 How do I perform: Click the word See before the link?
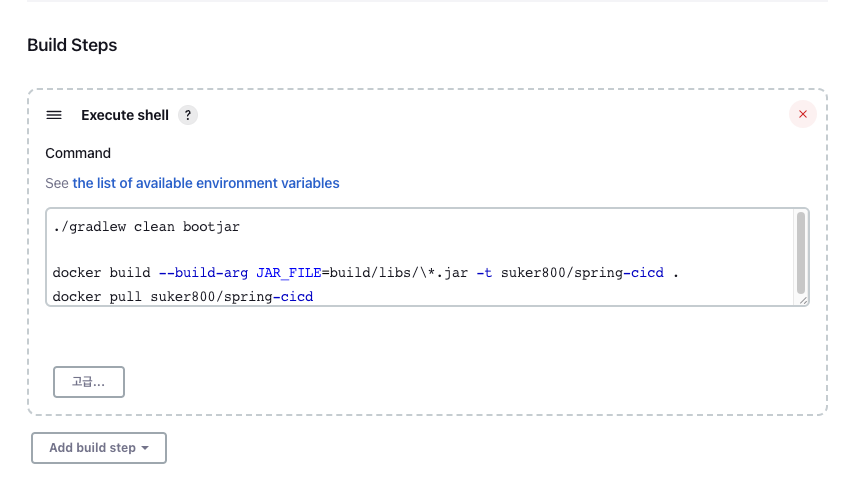tap(57, 183)
